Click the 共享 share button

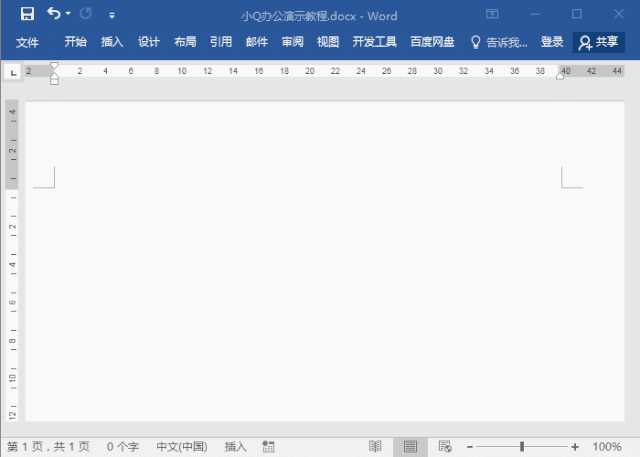[x=599, y=42]
